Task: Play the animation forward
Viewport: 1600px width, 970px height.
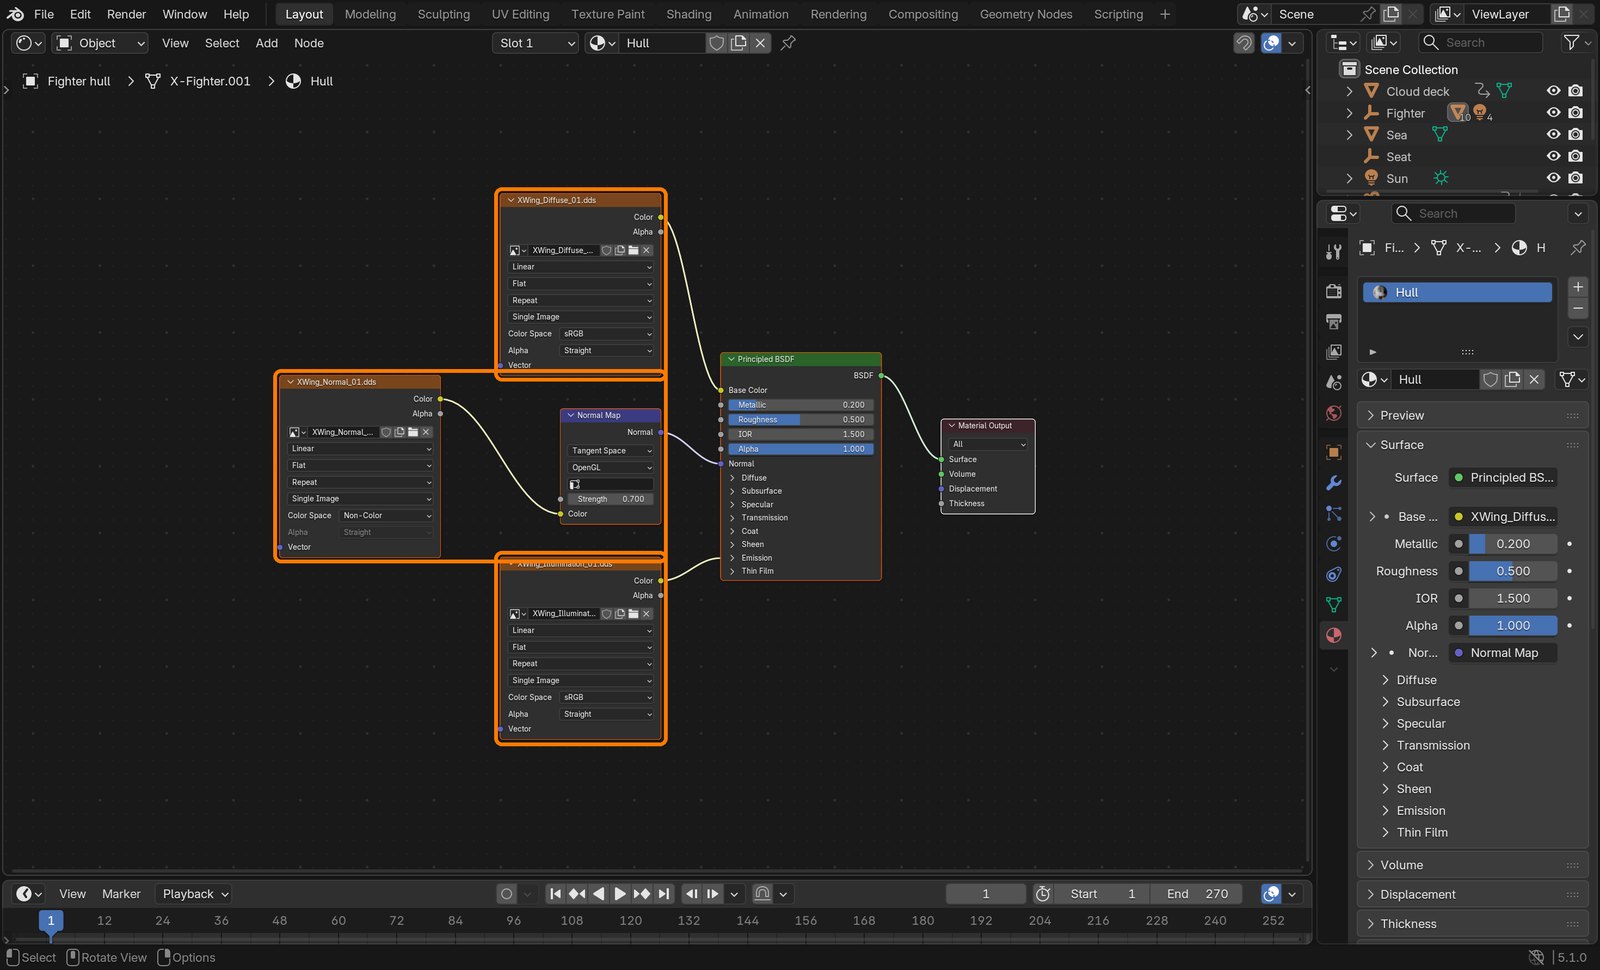Action: pyautogui.click(x=619, y=894)
